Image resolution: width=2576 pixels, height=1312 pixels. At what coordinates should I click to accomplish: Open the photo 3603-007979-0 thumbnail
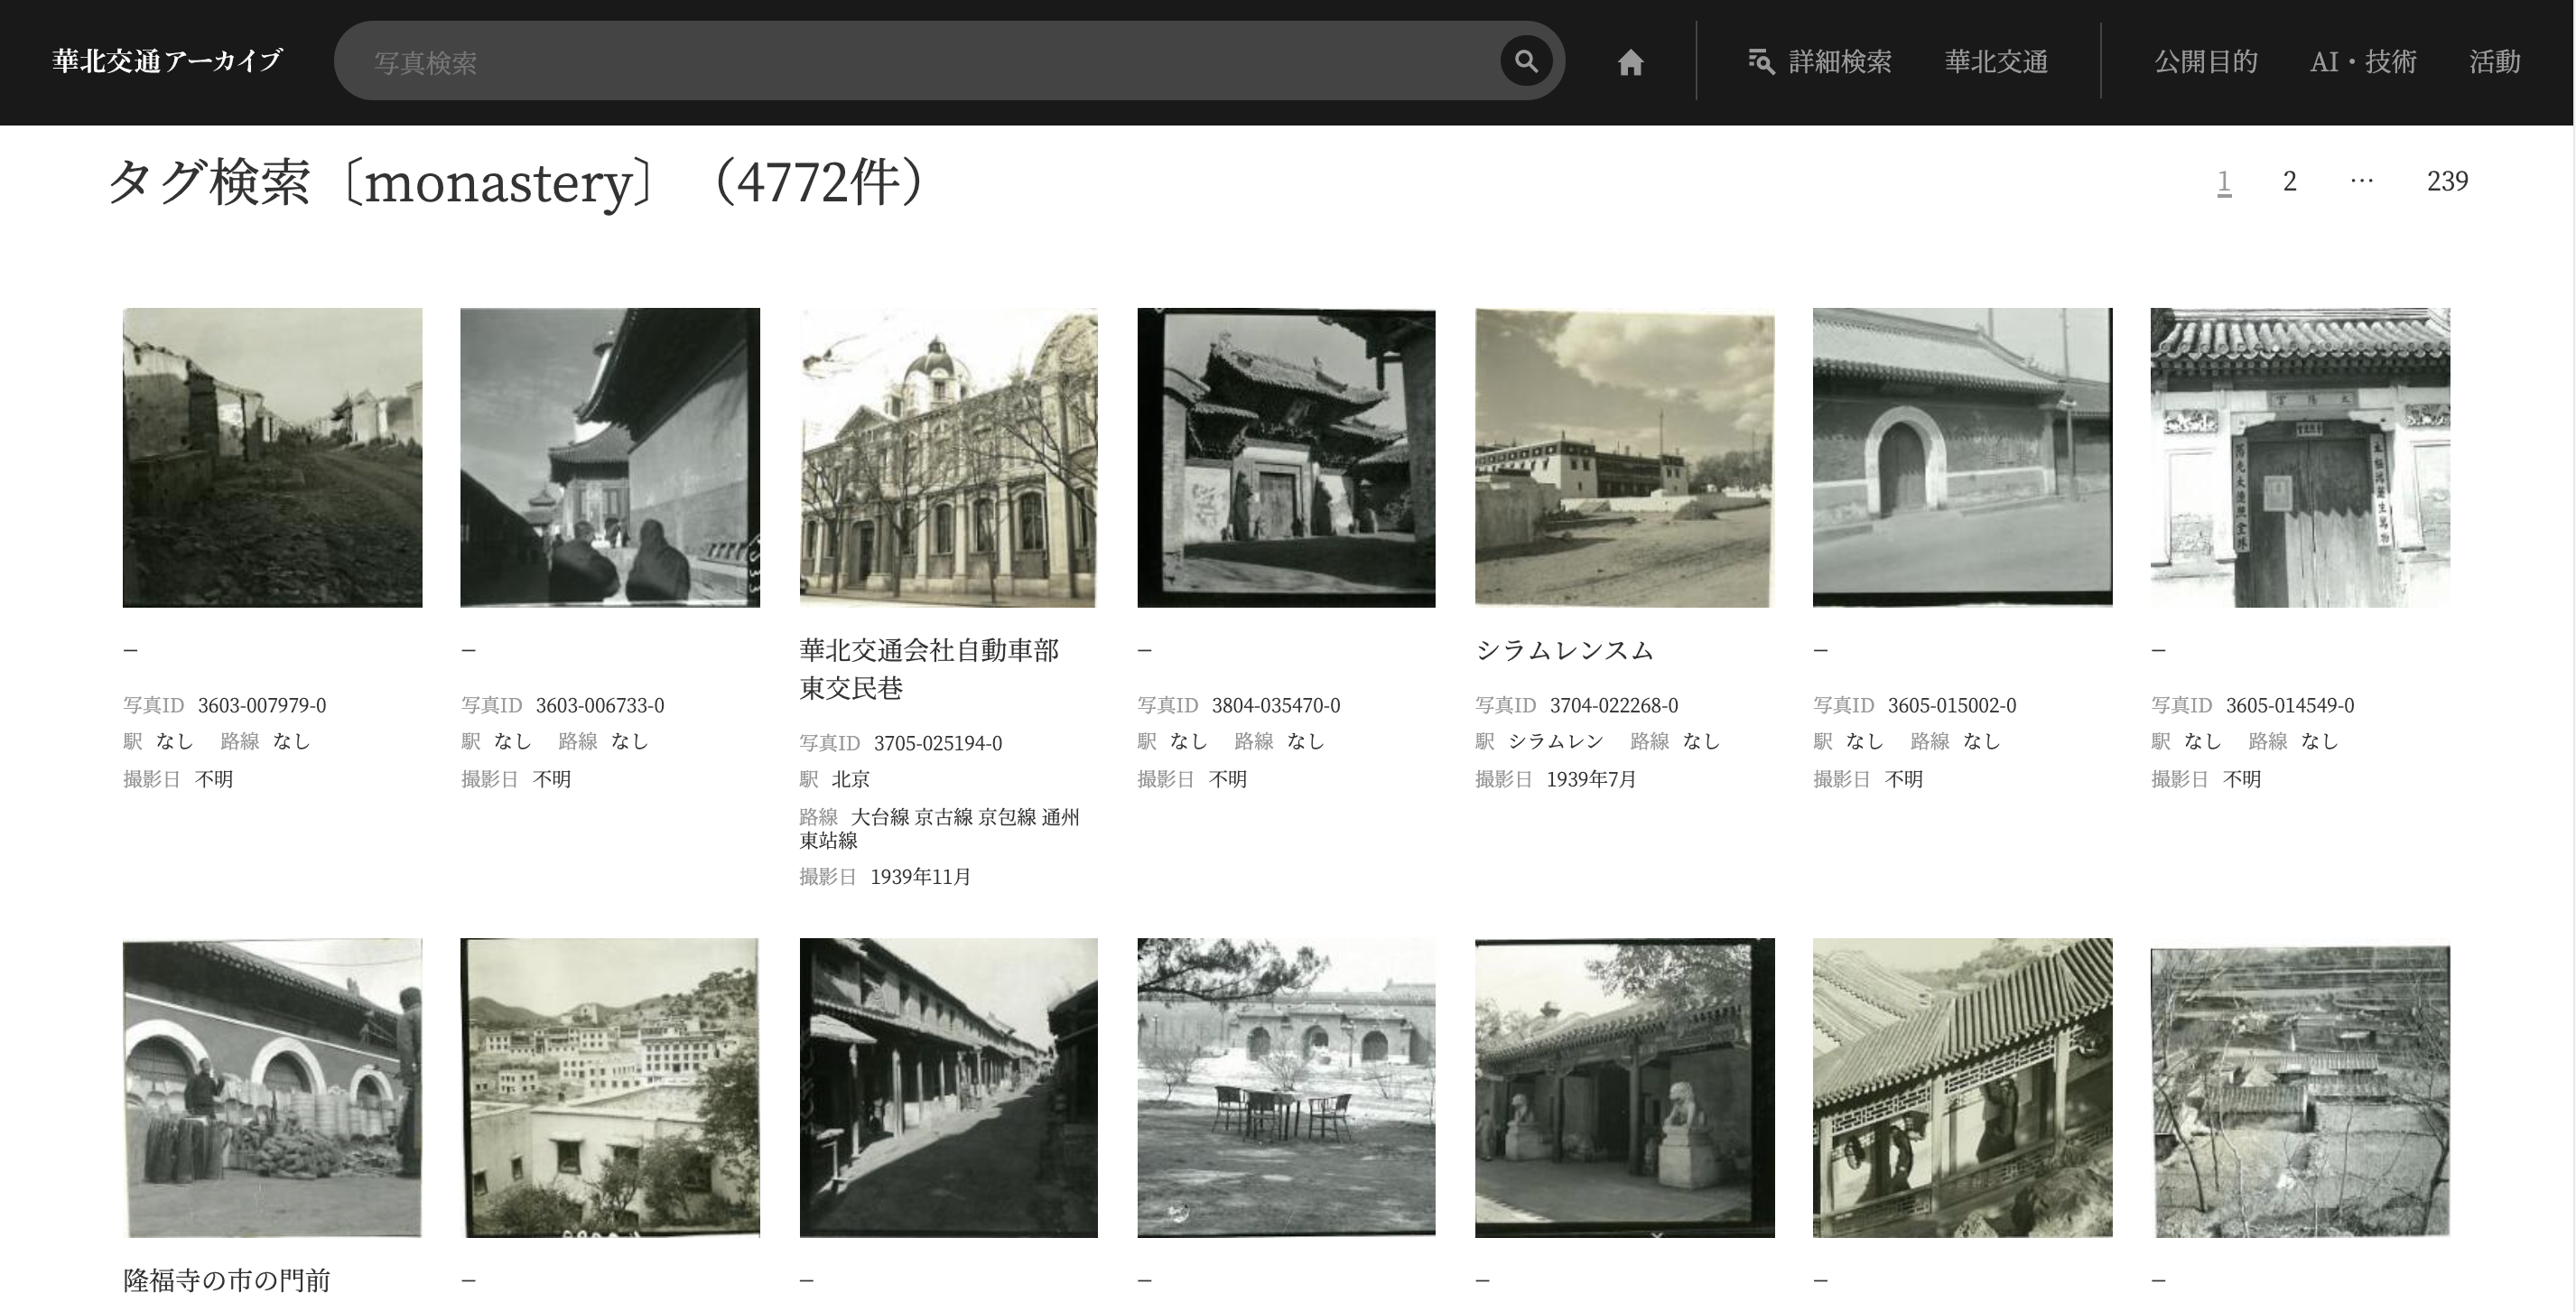pyautogui.click(x=272, y=457)
